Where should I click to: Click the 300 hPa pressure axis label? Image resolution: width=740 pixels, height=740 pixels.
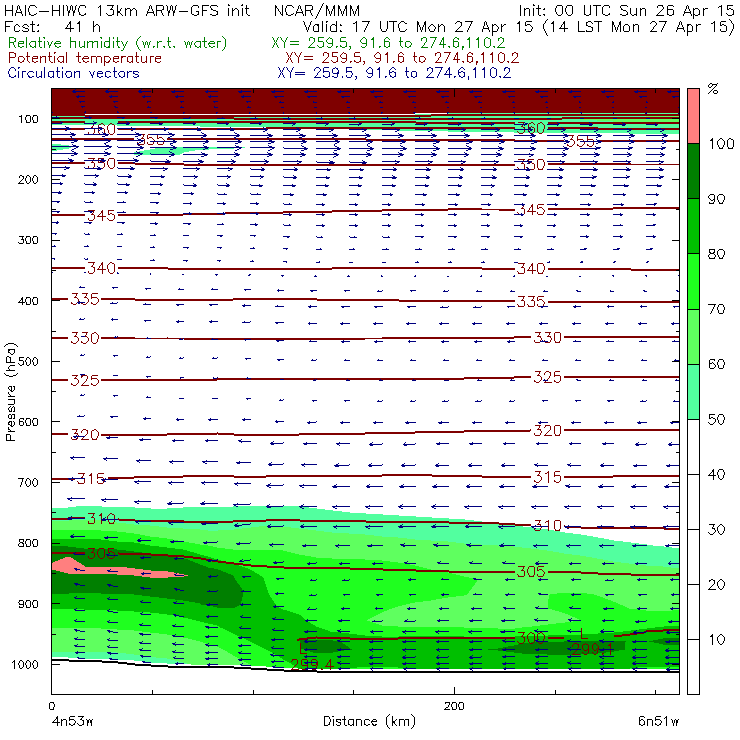[x=28, y=240]
